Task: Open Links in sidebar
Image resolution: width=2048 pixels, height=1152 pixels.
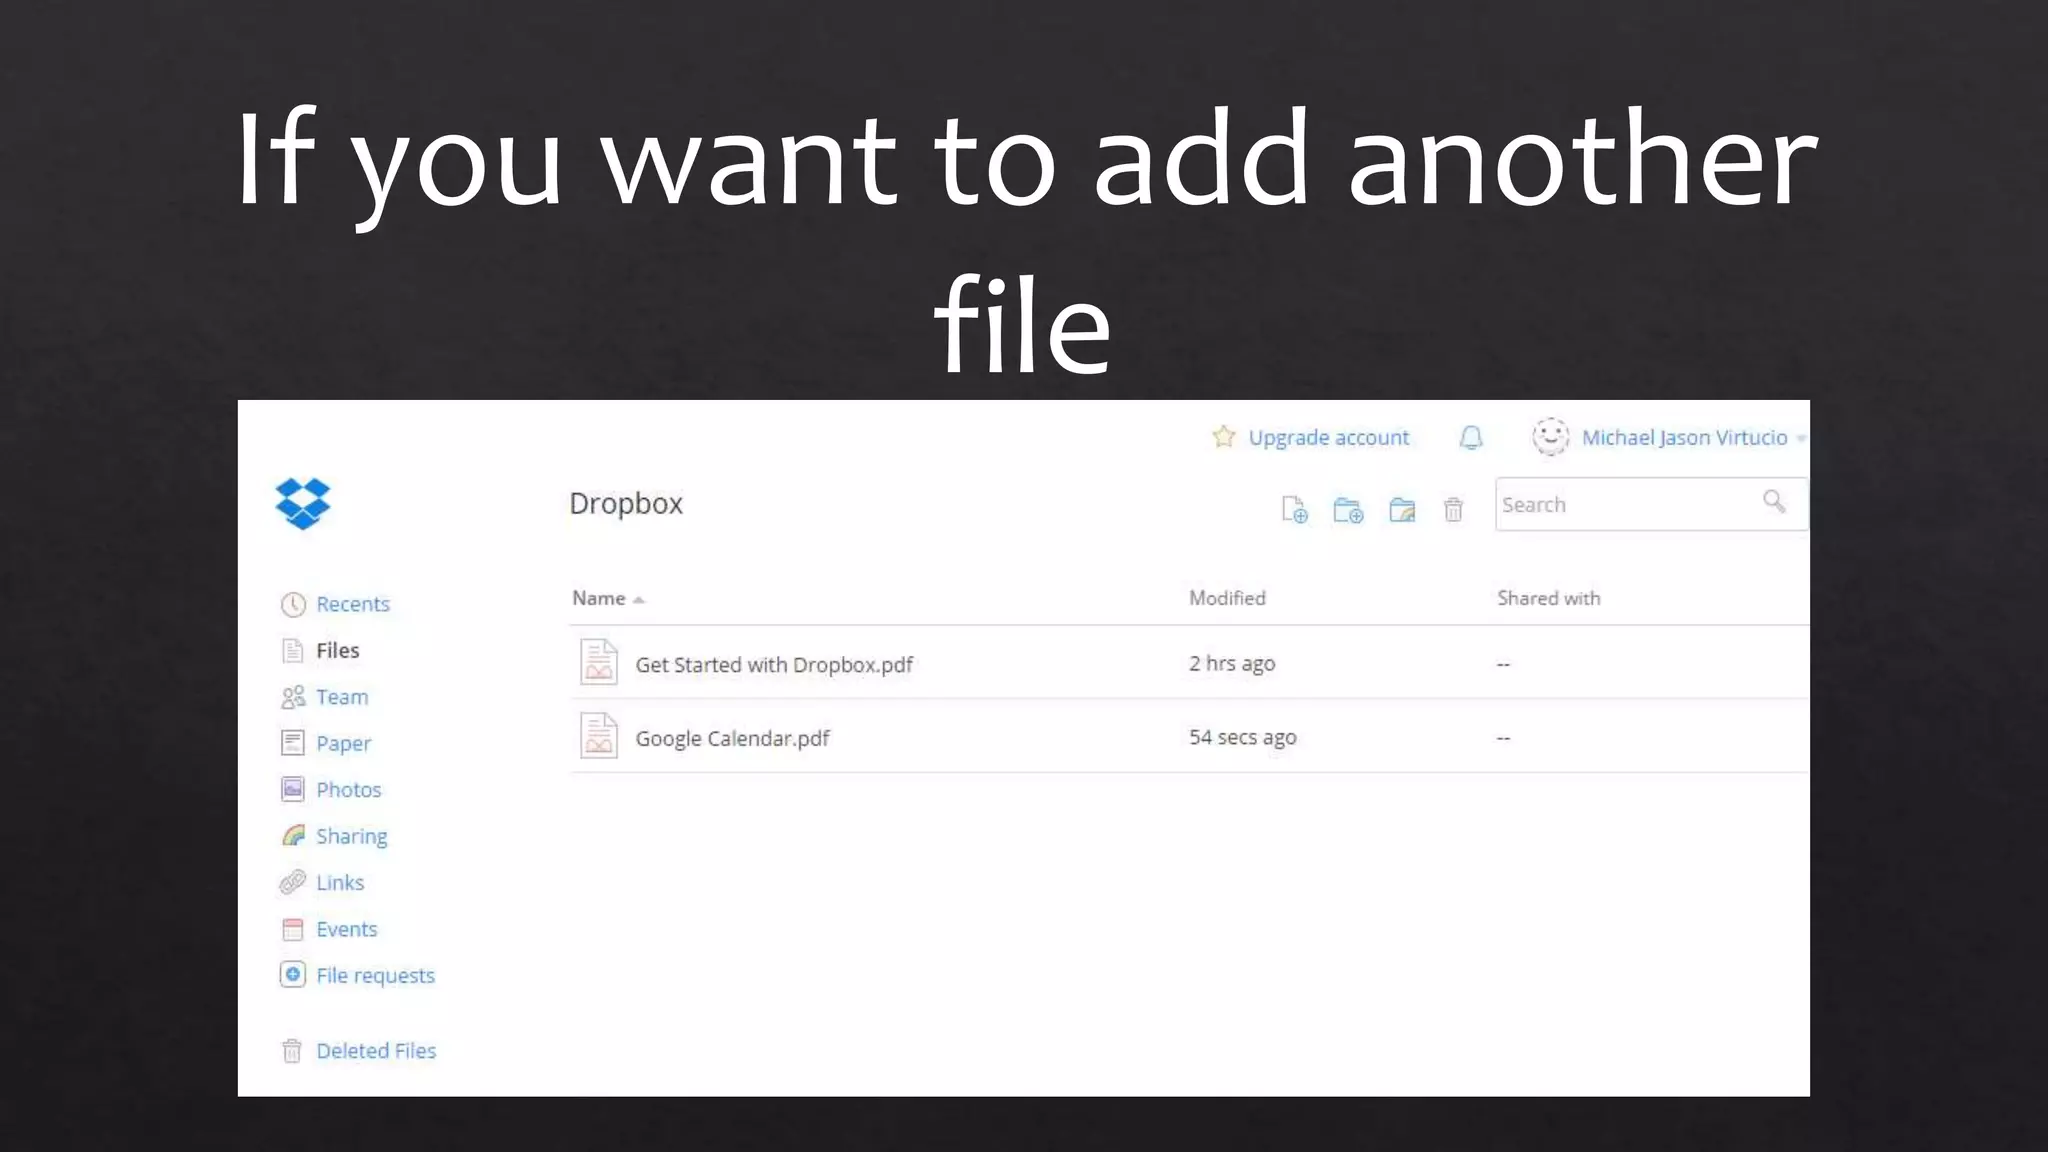Action: coord(340,883)
